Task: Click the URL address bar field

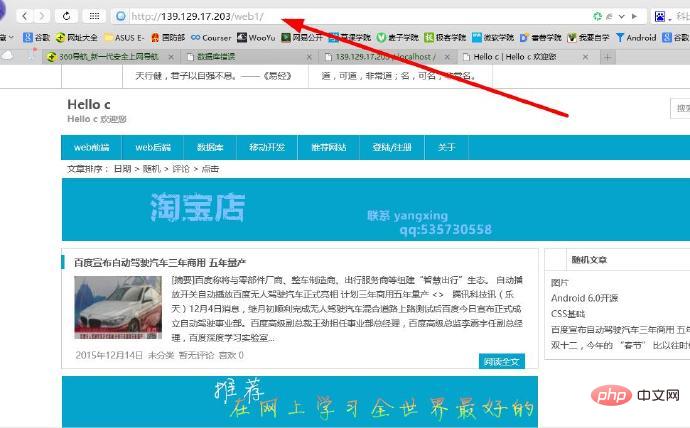Action: 350,16
